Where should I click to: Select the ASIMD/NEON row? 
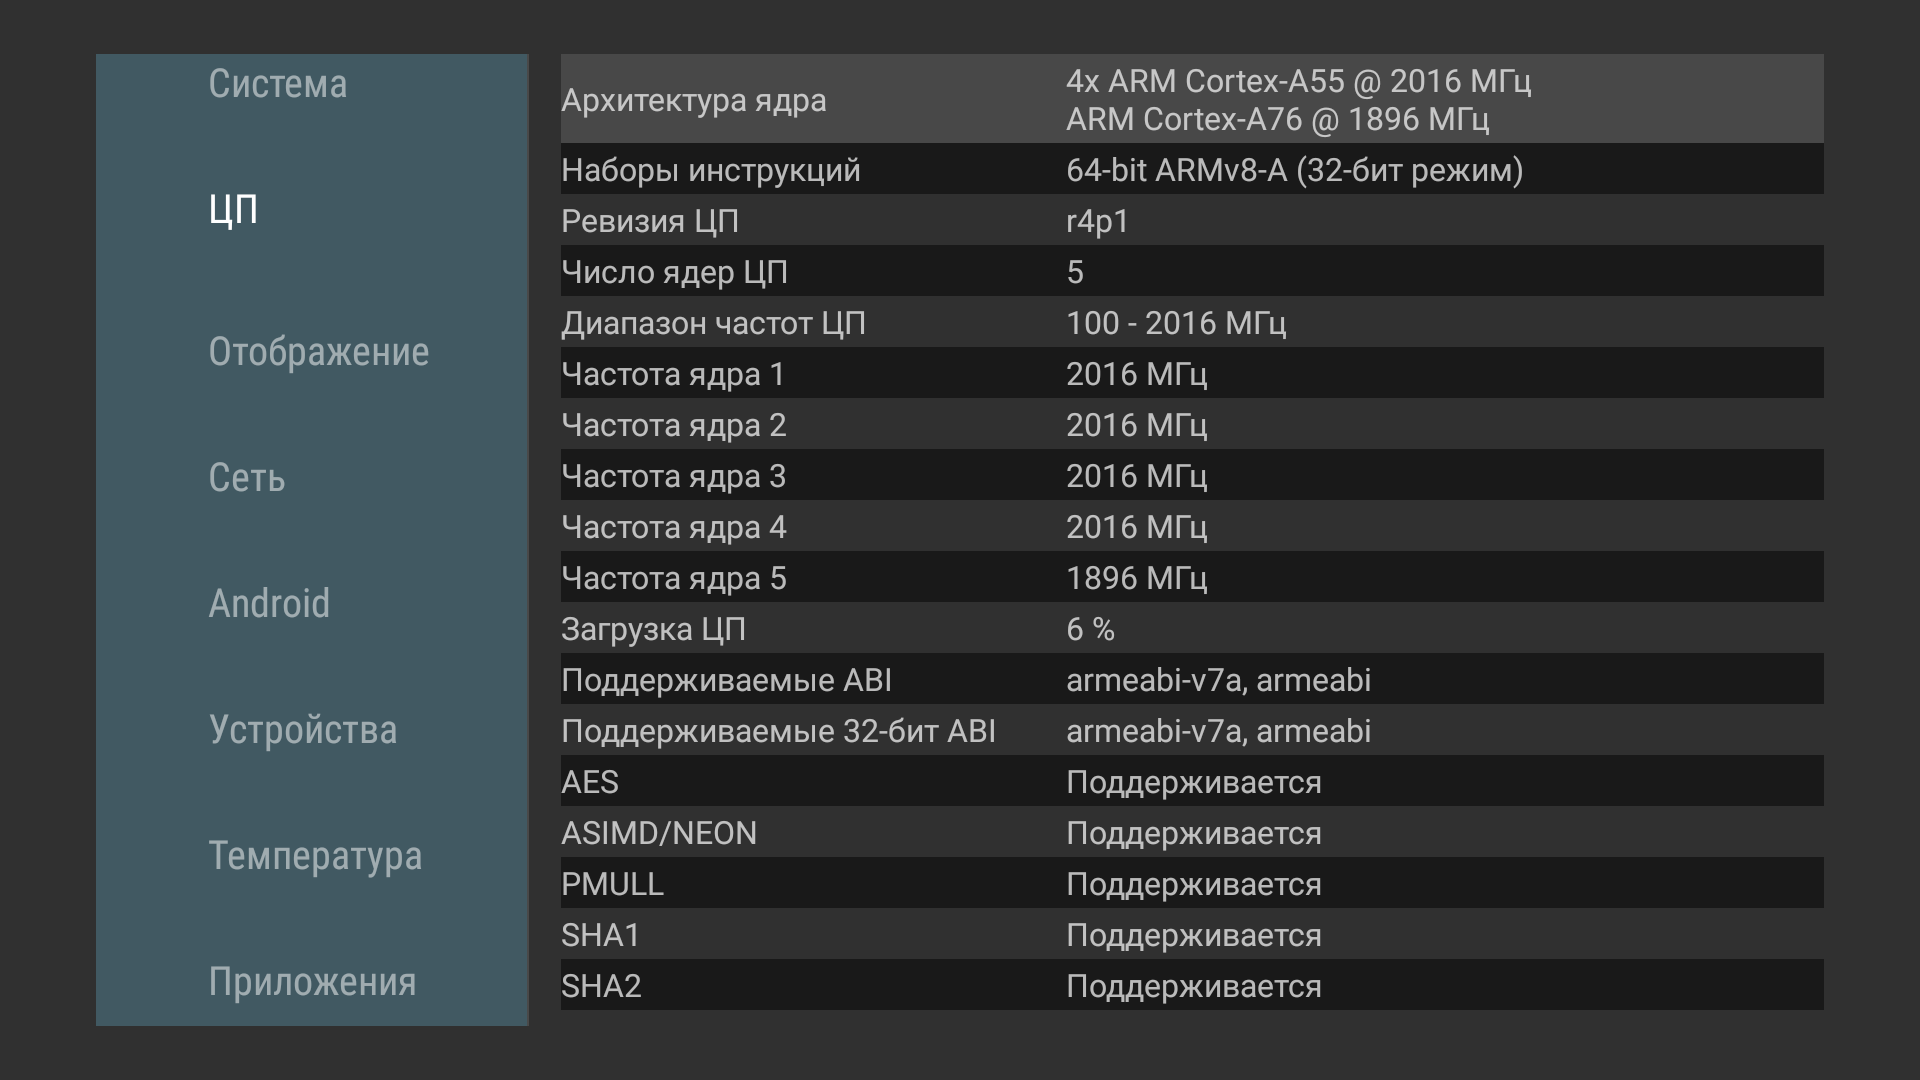(1191, 833)
